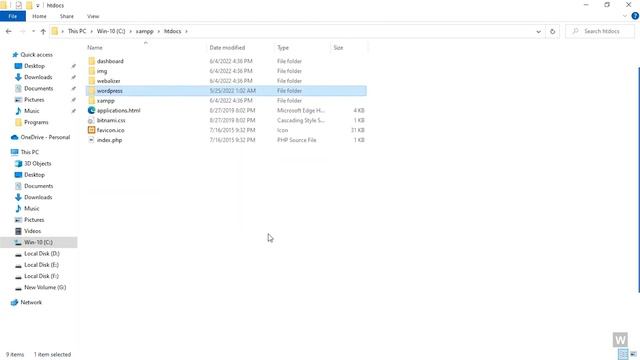The height and width of the screenshot is (360, 640).
Task: Select This PC in navigation pane
Action: coord(29,152)
